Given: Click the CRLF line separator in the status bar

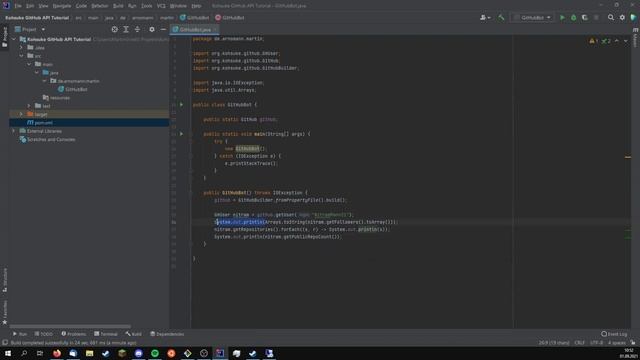Looking at the screenshot, I should point(580,343).
